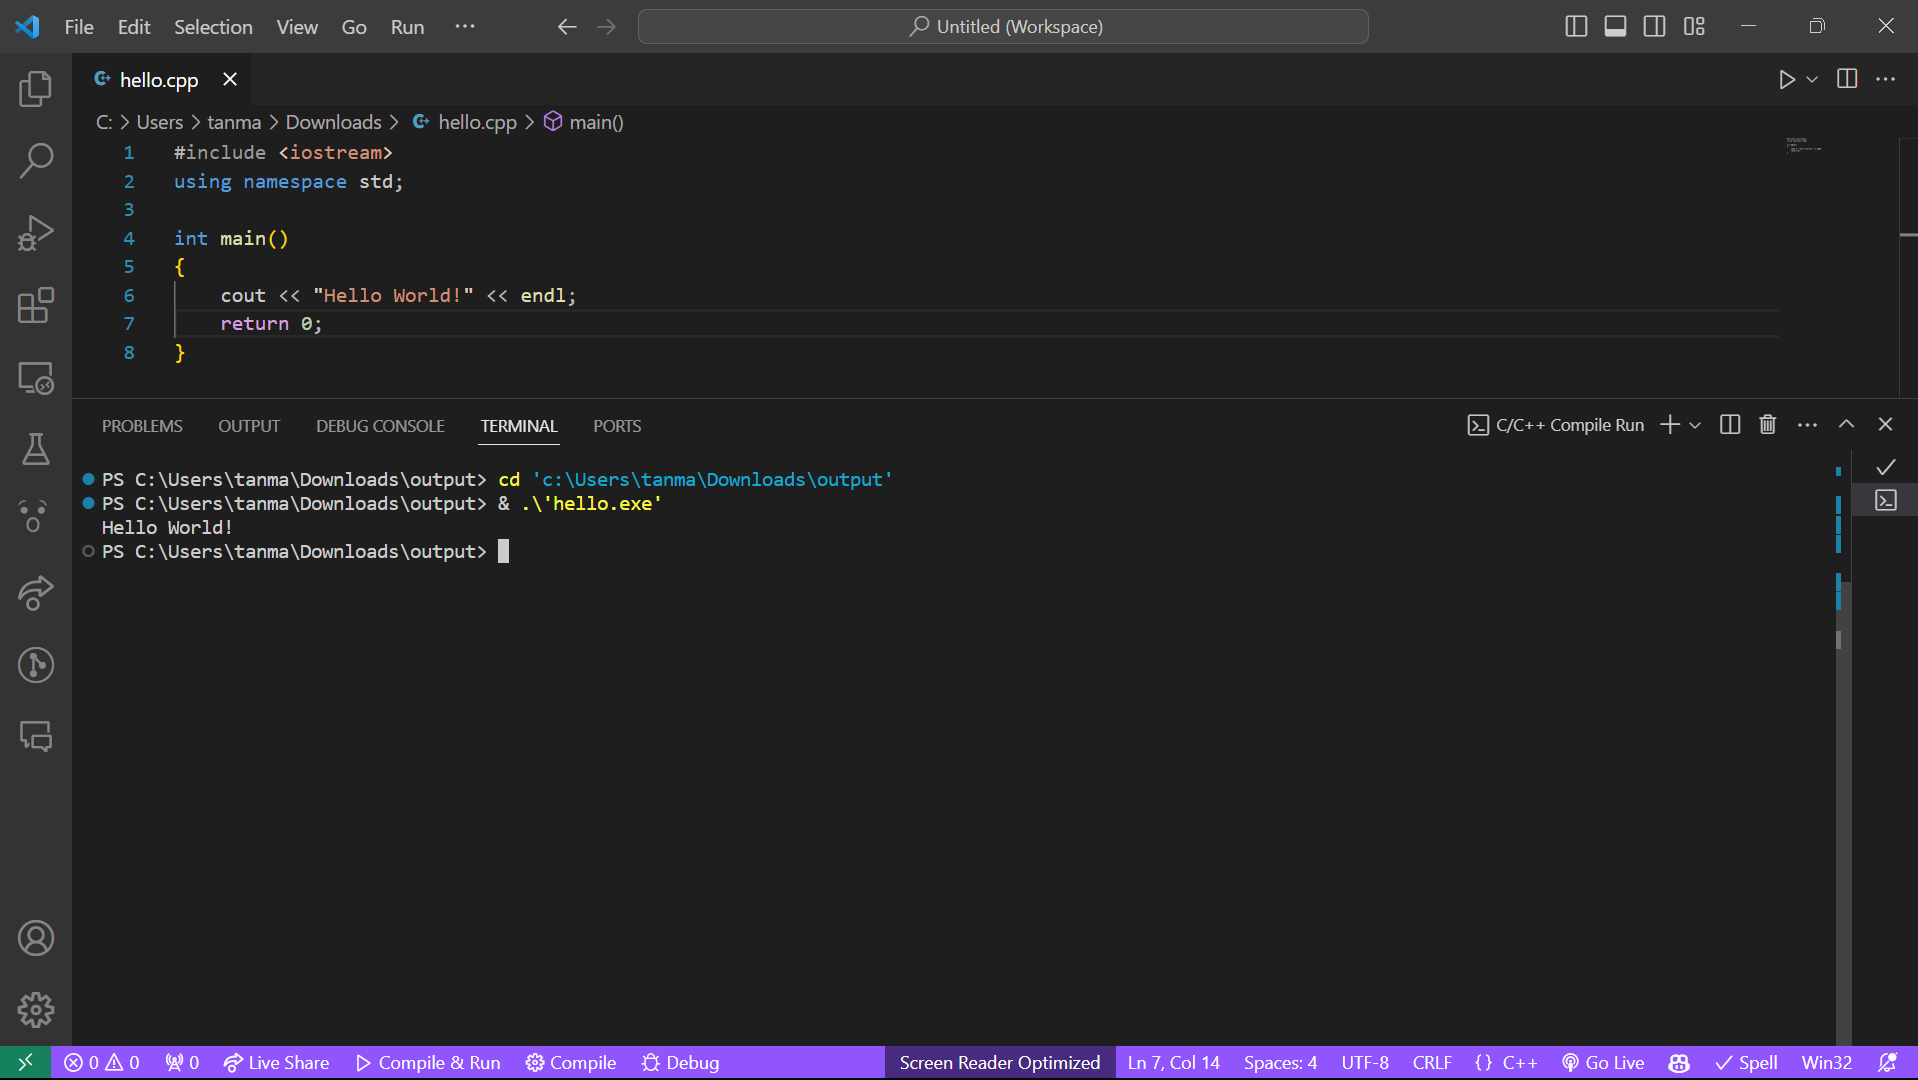Toggle the primary side bar layout button
This screenshot has width=1918, height=1080.
coord(1576,26)
